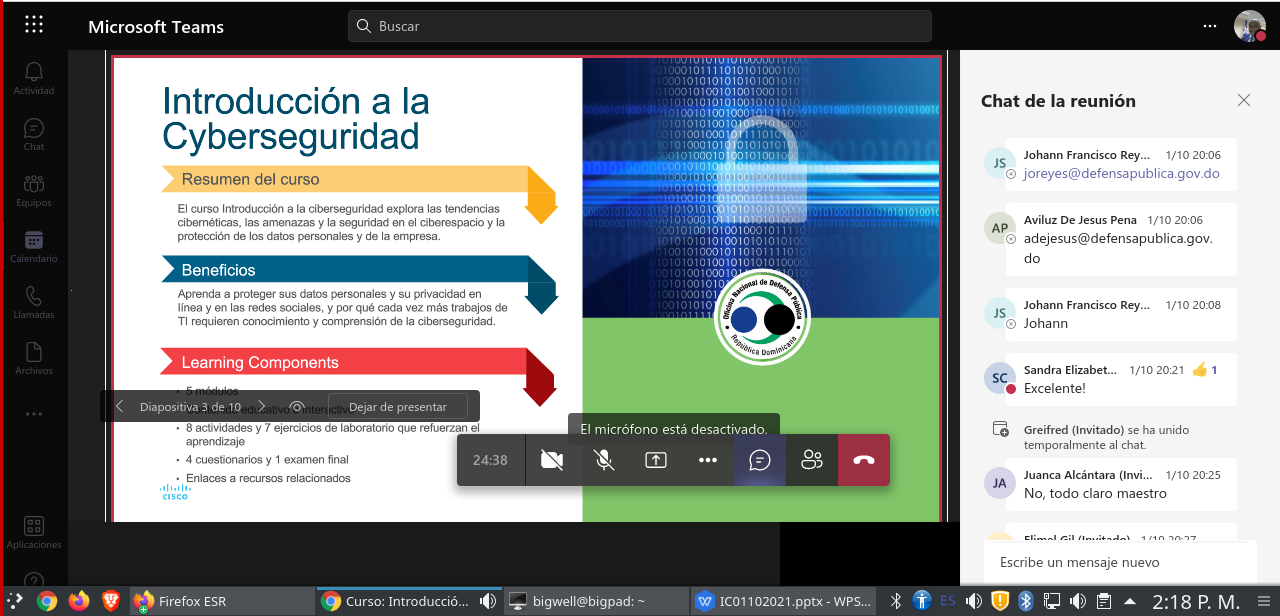Image resolution: width=1280 pixels, height=616 pixels.
Task: Open Equipos in the sidebar
Action: pyautogui.click(x=34, y=190)
